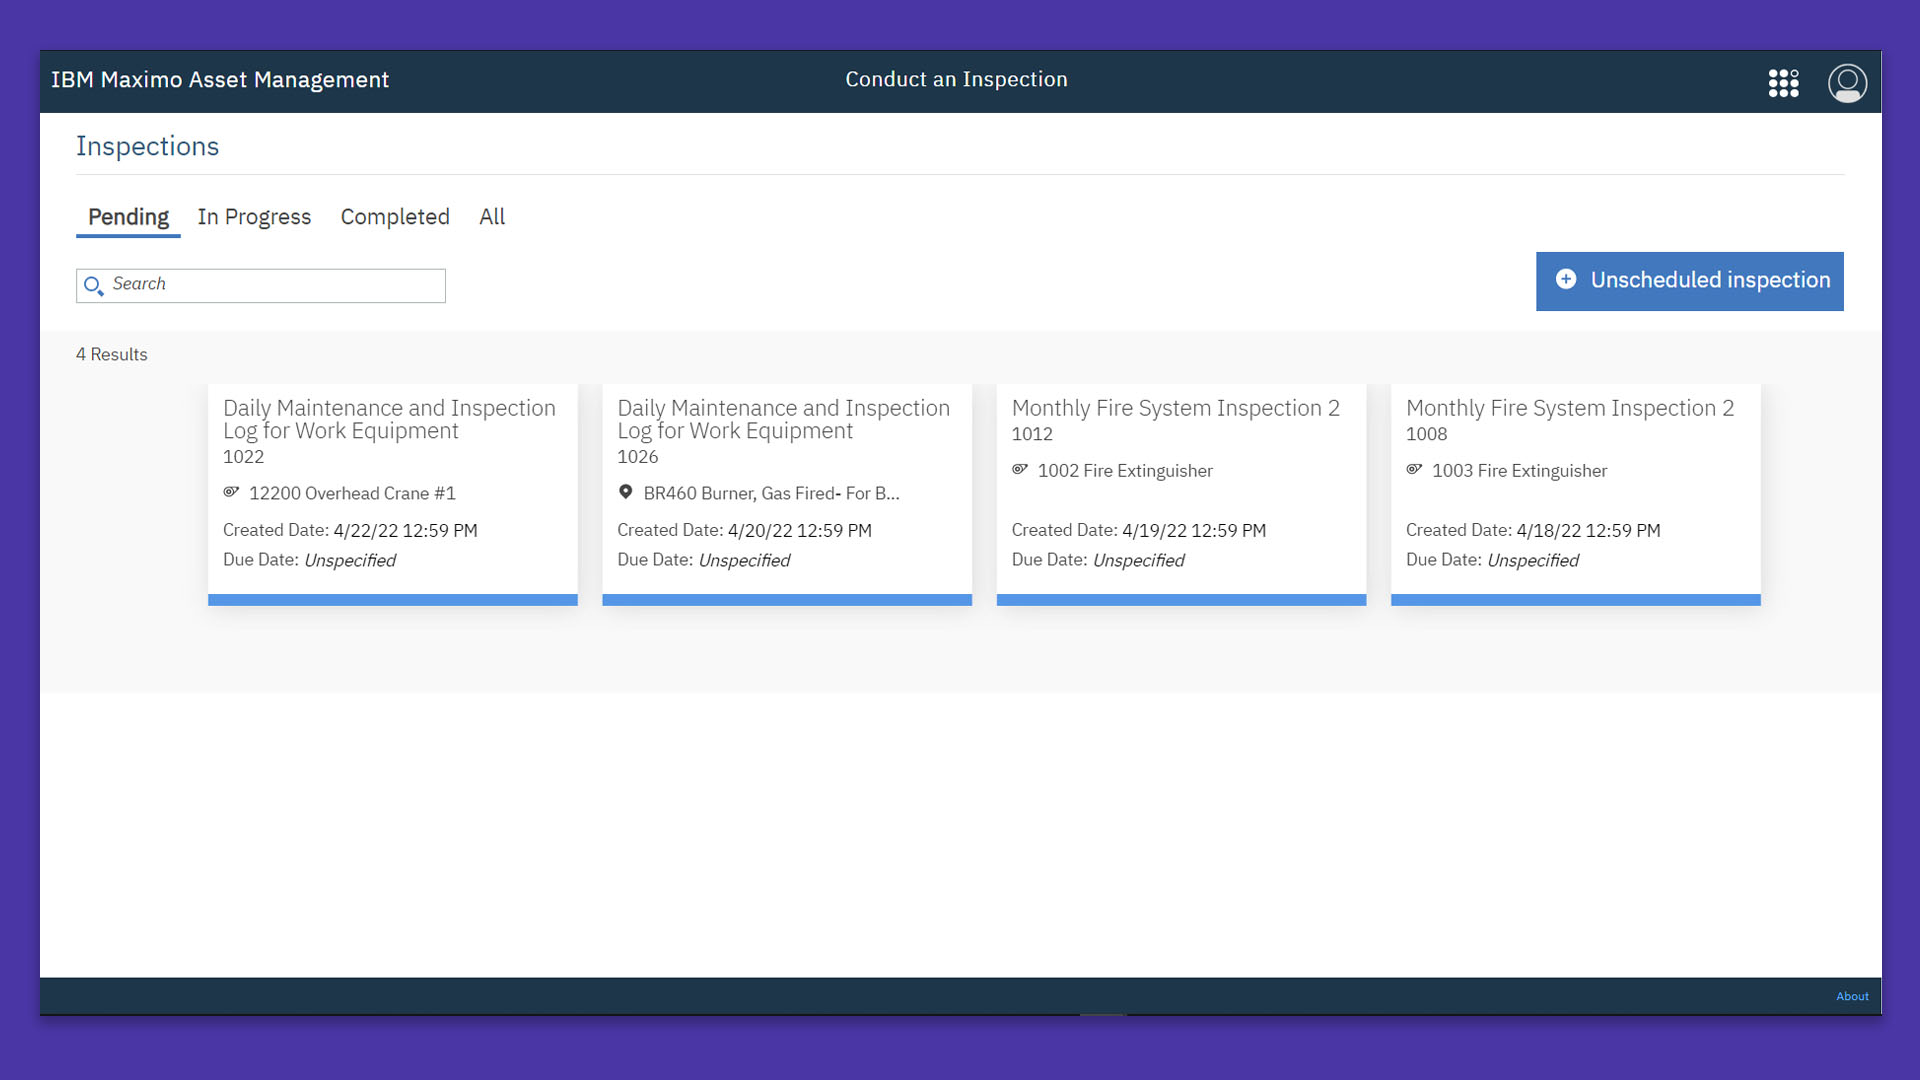Open the user profile avatar icon
This screenshot has height=1080, width=1920.
(1847, 83)
